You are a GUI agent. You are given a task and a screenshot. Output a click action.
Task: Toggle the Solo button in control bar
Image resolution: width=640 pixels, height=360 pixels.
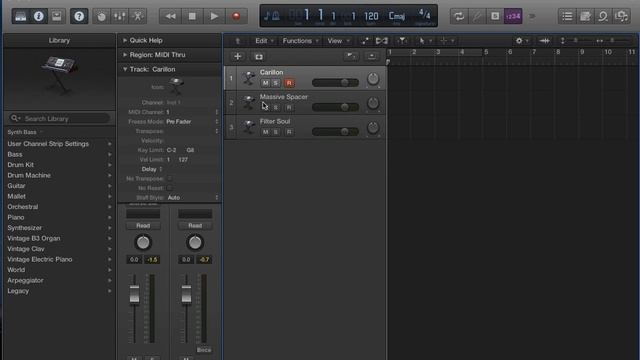point(495,16)
